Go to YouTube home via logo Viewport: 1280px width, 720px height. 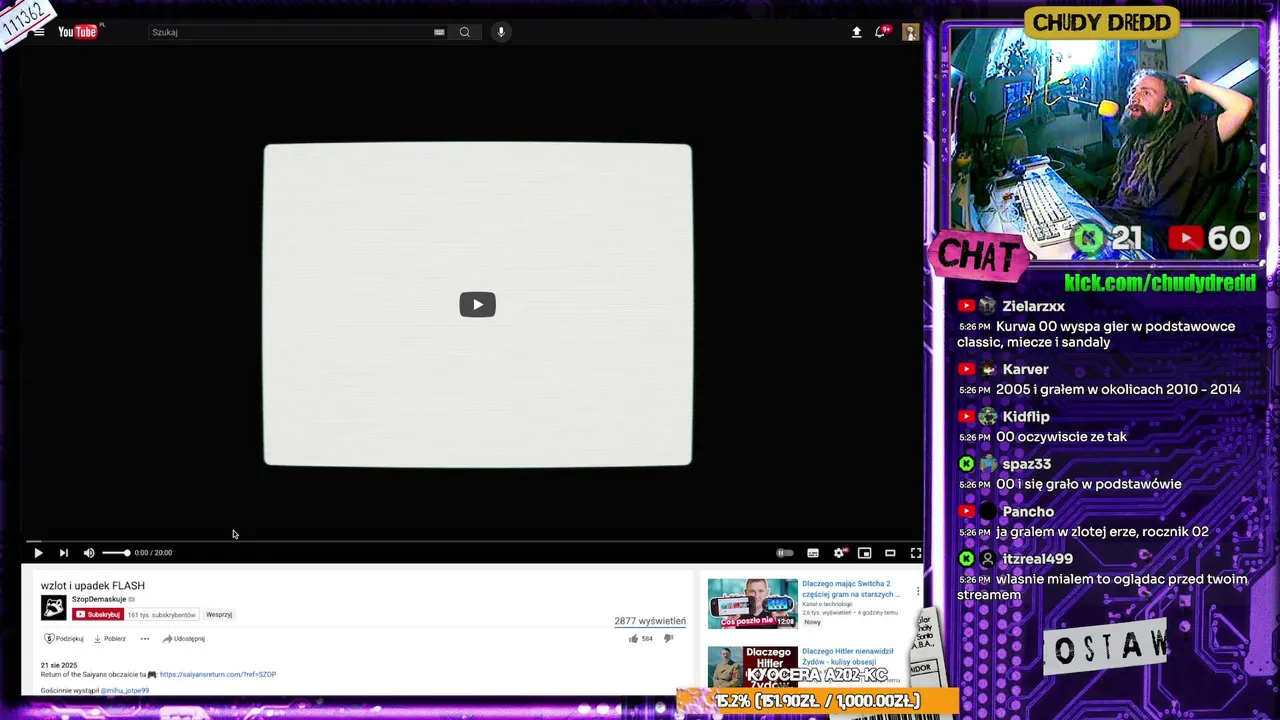[x=78, y=32]
